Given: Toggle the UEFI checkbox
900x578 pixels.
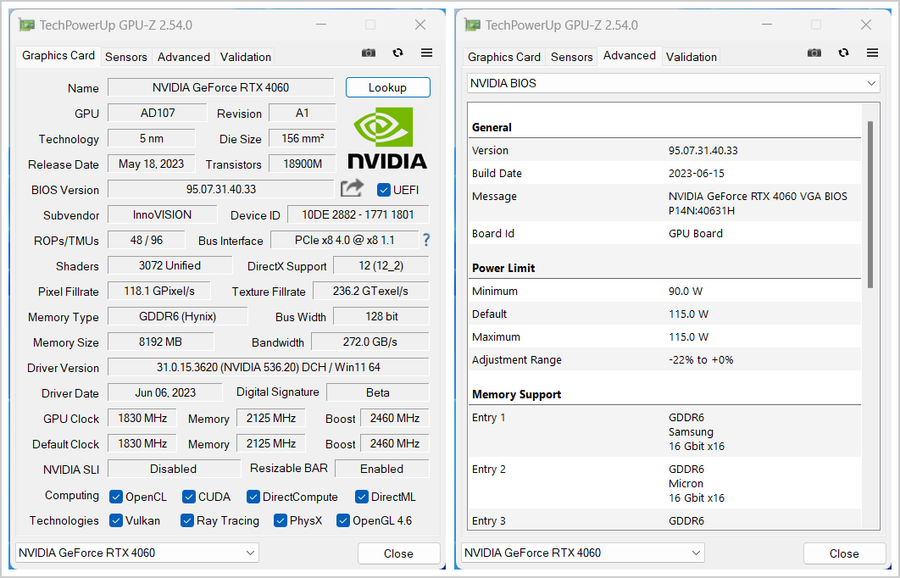Looking at the screenshot, I should point(384,189).
